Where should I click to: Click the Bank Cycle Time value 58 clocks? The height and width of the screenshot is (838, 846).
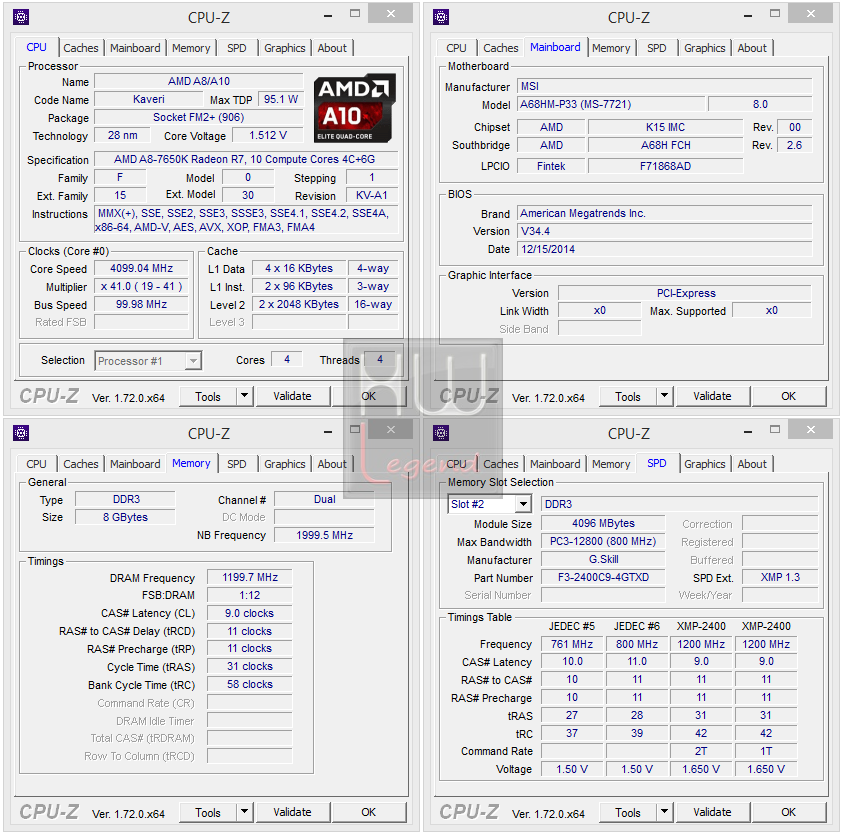click(x=250, y=684)
